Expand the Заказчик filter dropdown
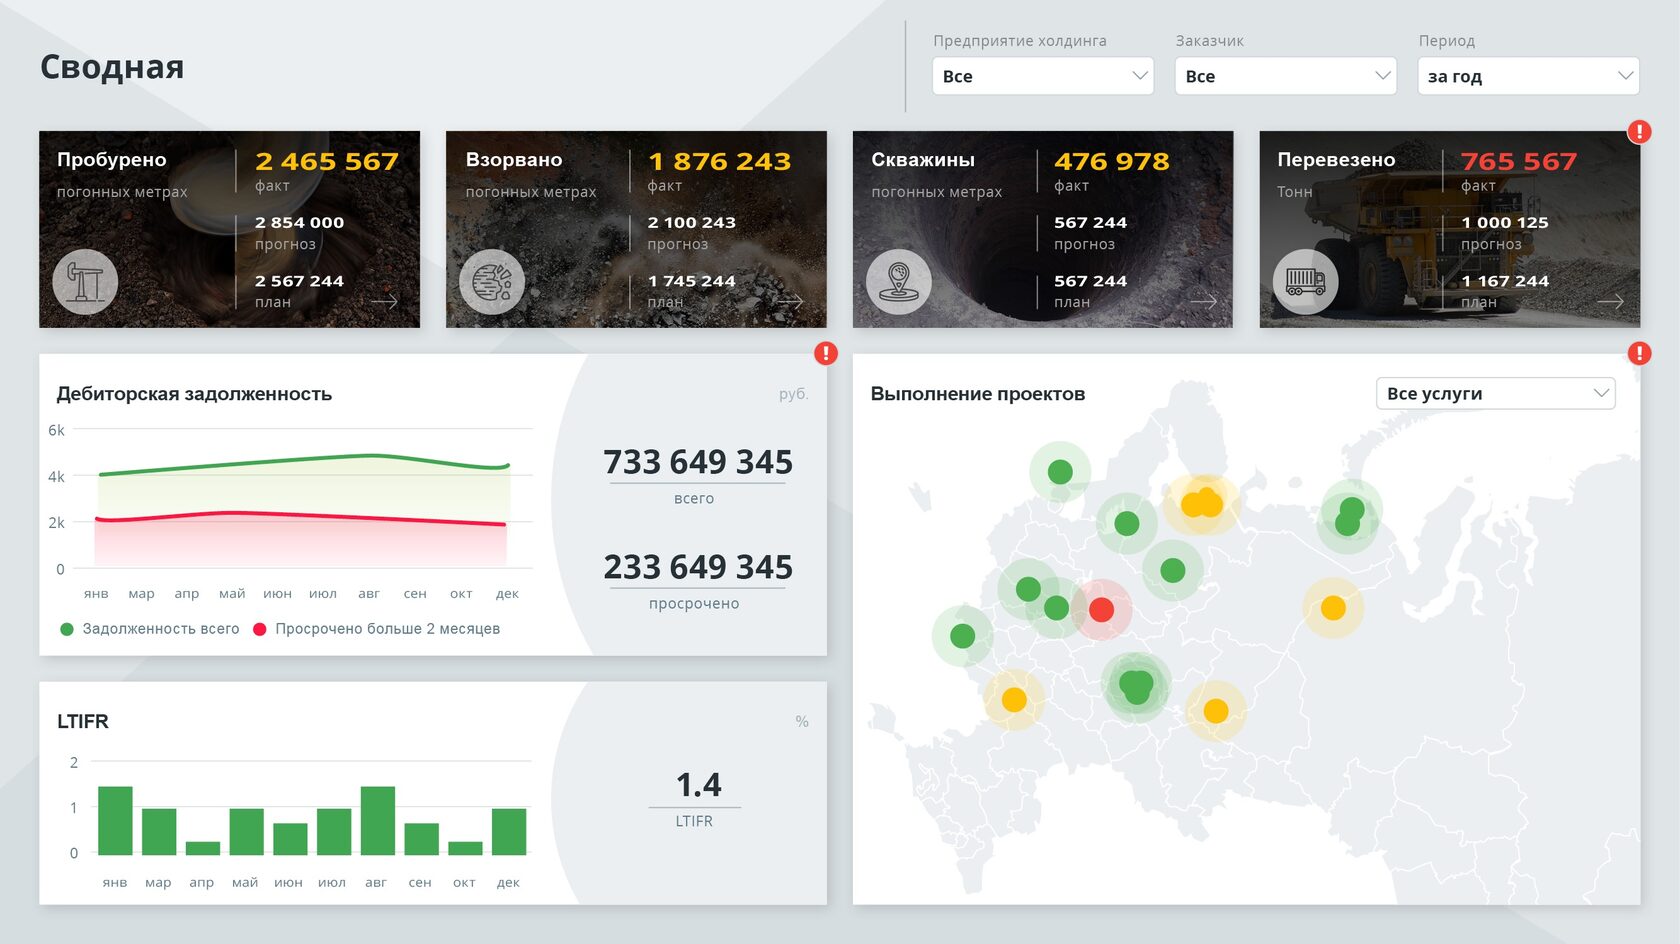The width and height of the screenshot is (1680, 944). pyautogui.click(x=1285, y=75)
